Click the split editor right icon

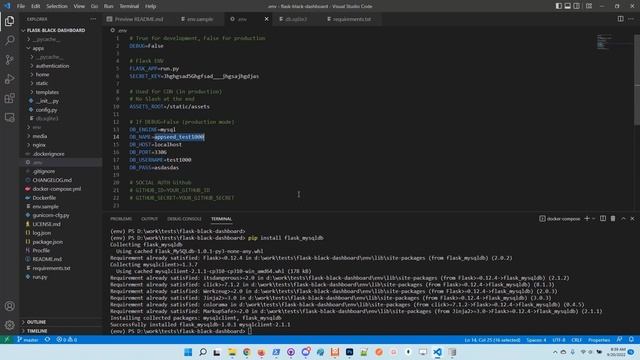pyautogui.click(x=620, y=19)
